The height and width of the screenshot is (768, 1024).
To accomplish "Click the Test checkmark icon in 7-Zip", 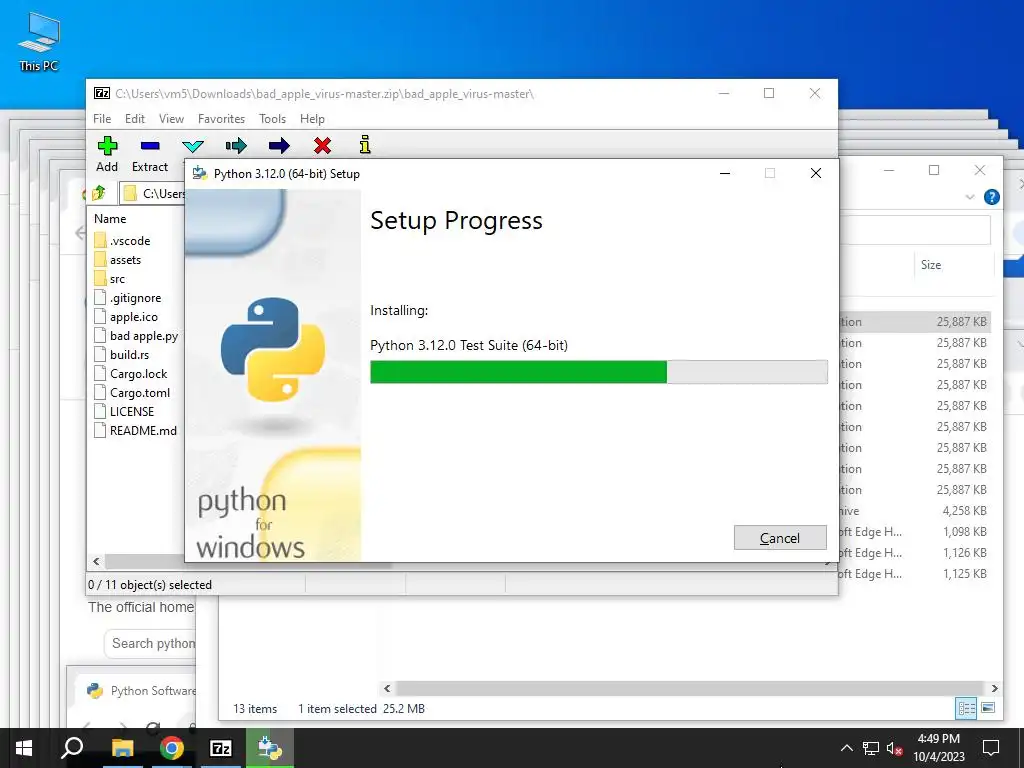I will pos(193,146).
